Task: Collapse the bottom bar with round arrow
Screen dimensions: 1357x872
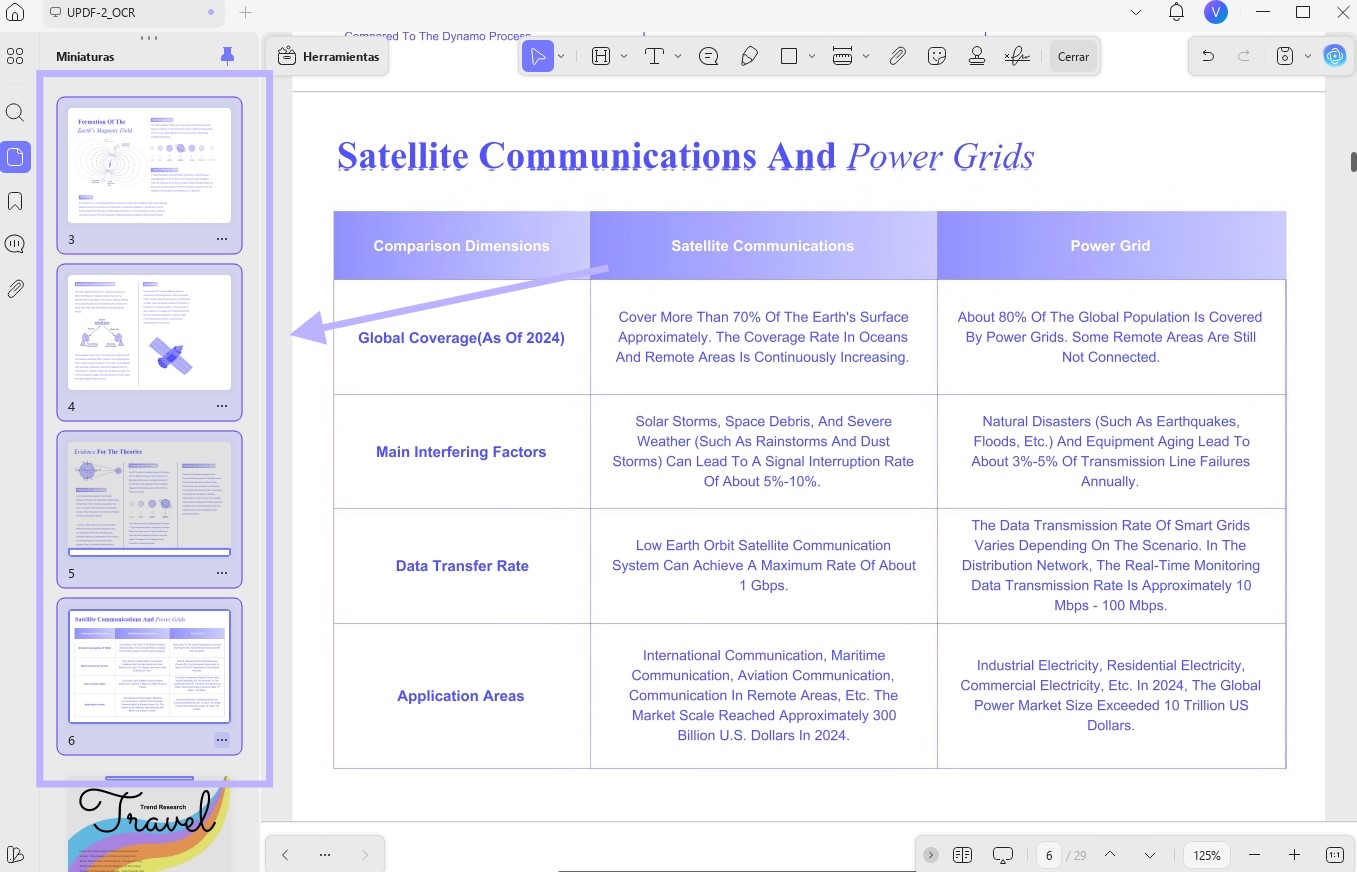Action: pyautogui.click(x=931, y=855)
